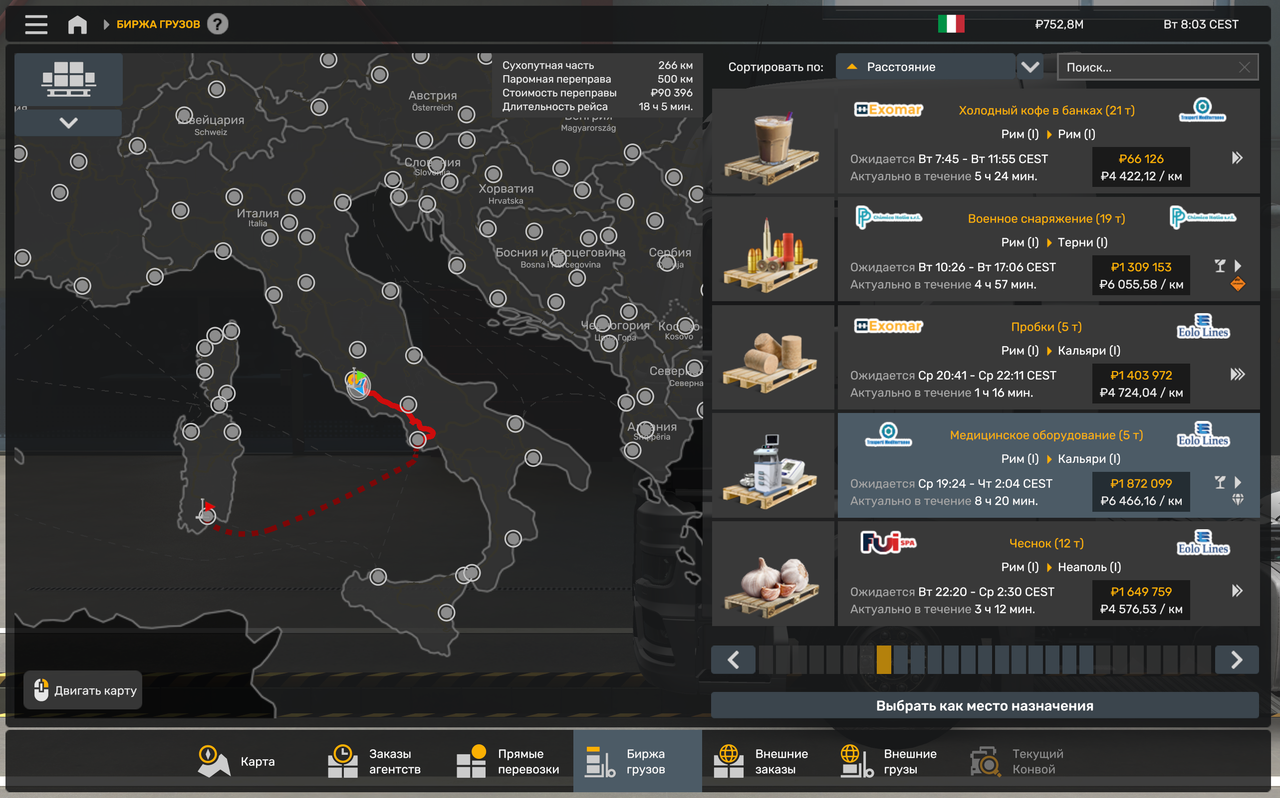Open the Заказы агентств tab

(x=375, y=762)
